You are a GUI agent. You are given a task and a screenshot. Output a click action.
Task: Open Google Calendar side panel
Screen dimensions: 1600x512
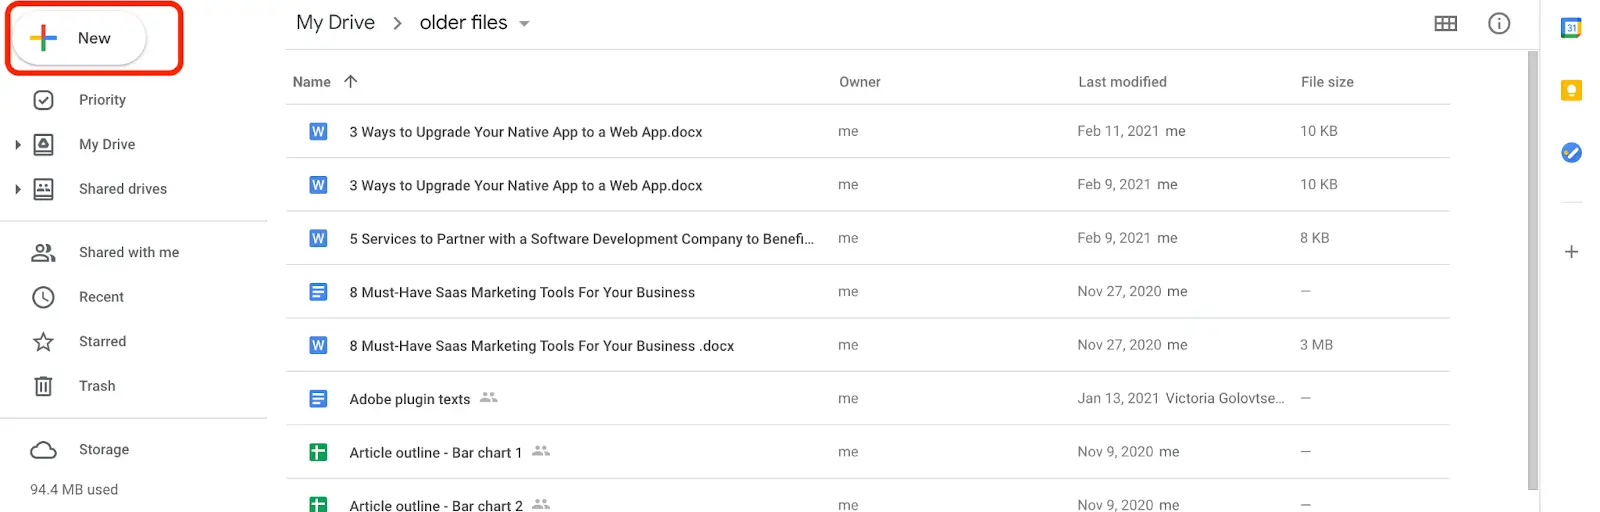click(x=1571, y=28)
